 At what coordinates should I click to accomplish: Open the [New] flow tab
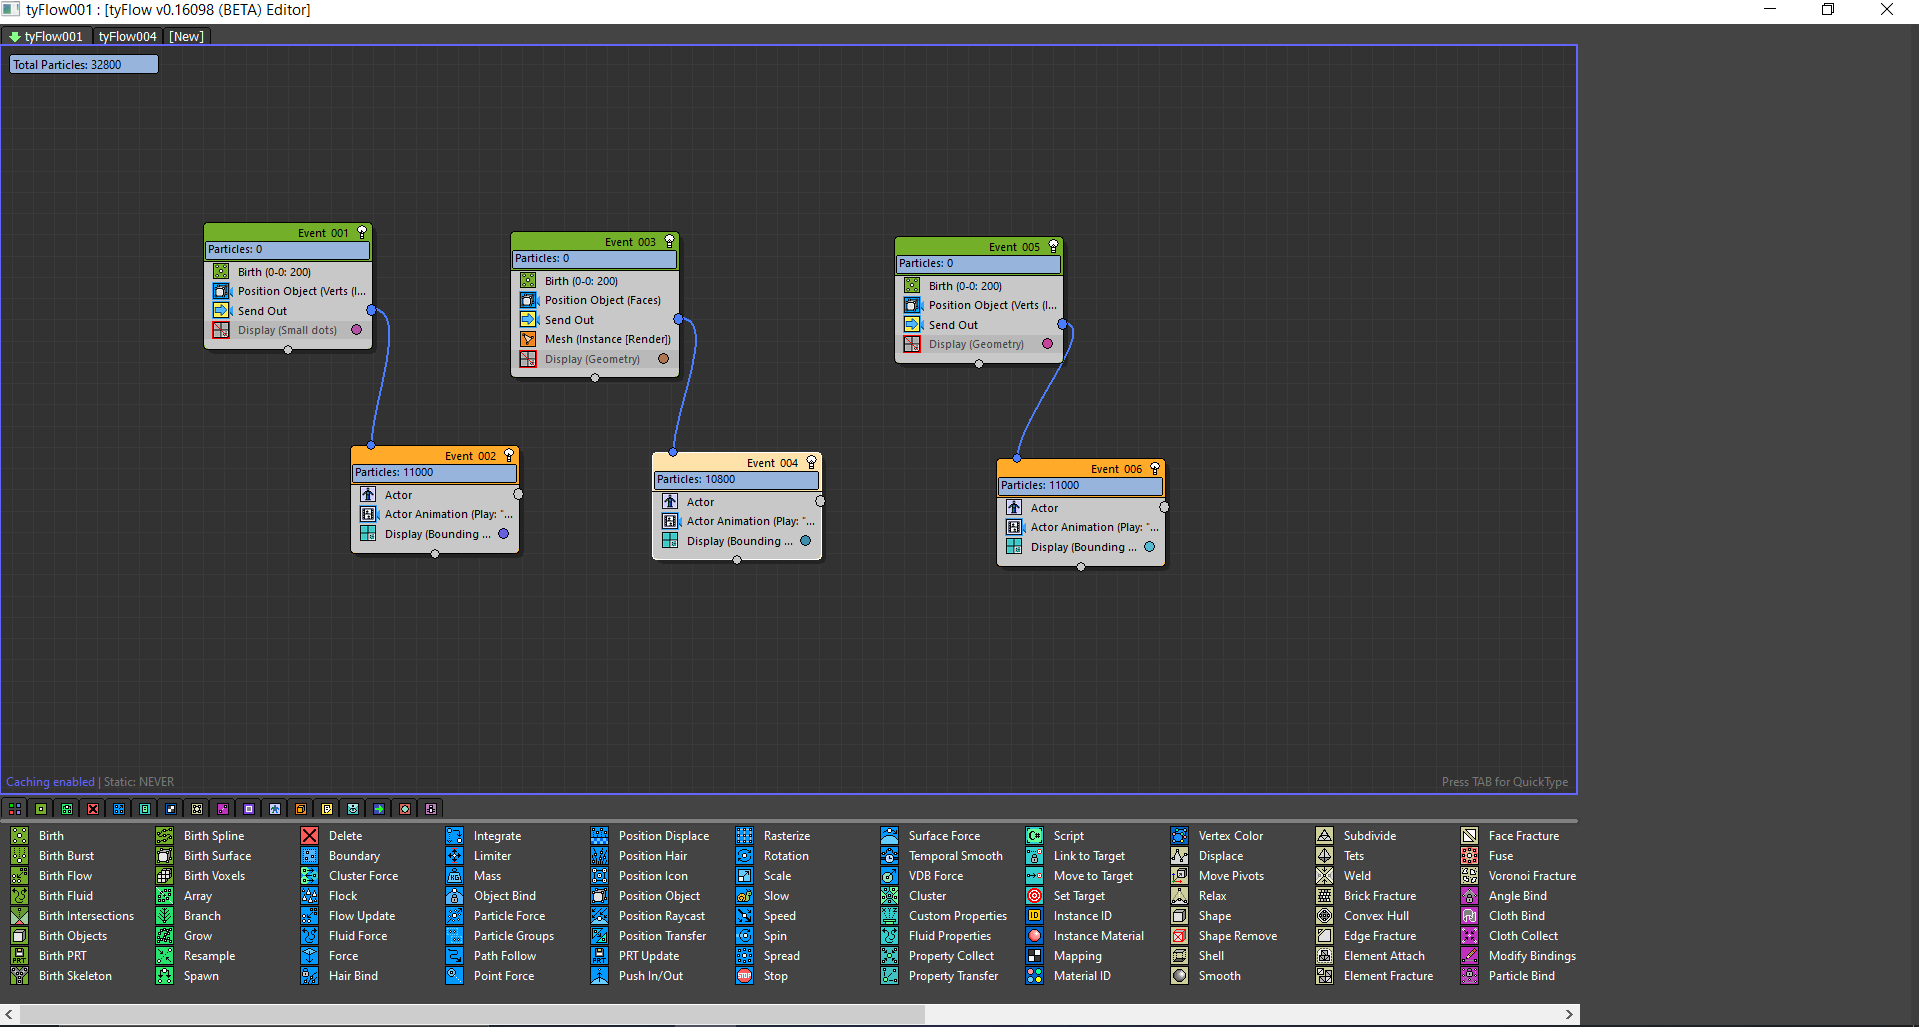[186, 37]
